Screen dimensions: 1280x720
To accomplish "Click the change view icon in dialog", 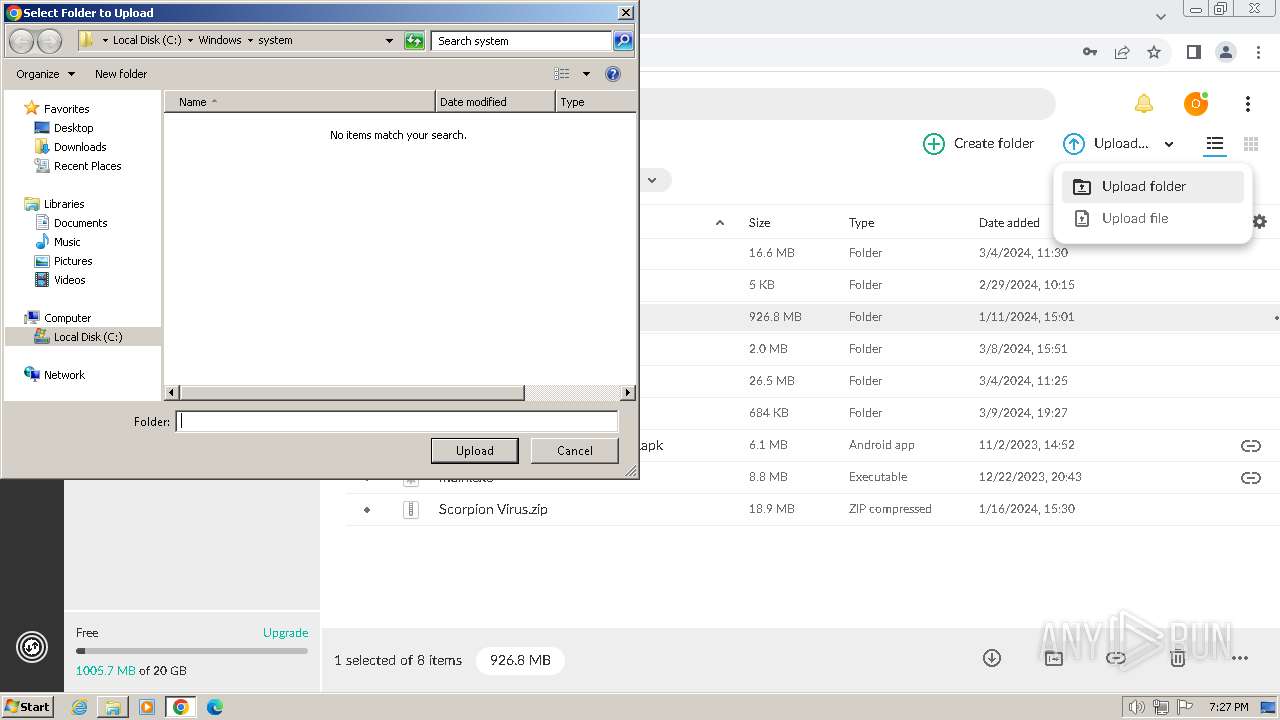I will [x=562, y=74].
